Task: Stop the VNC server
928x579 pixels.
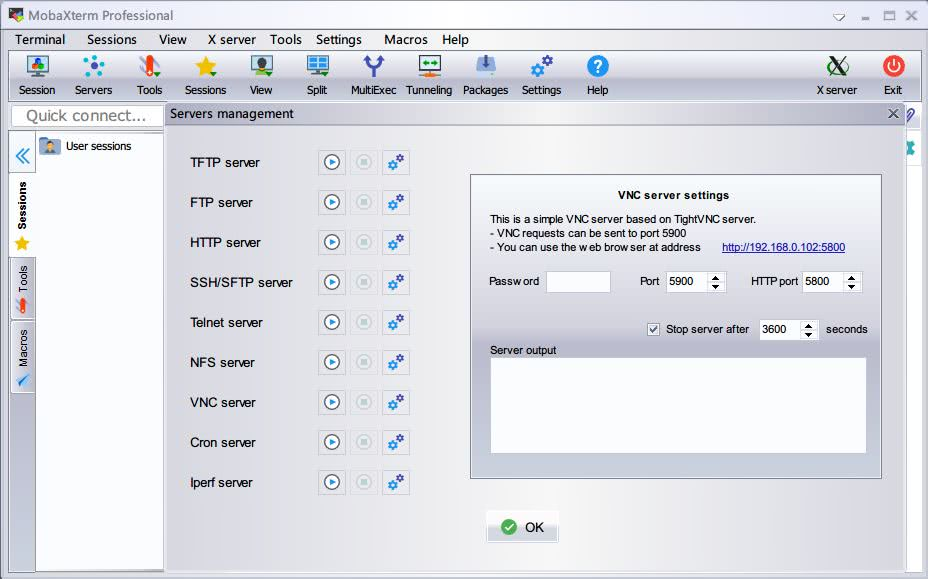Action: click(x=364, y=403)
